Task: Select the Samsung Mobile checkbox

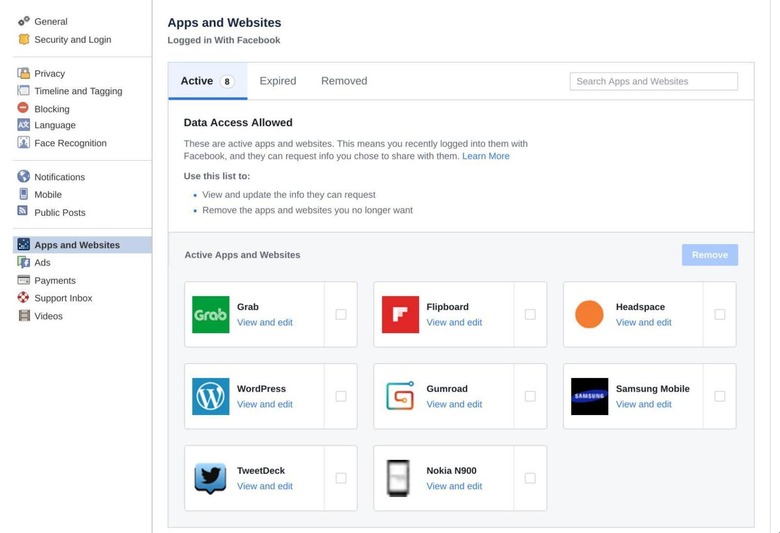Action: [x=720, y=396]
